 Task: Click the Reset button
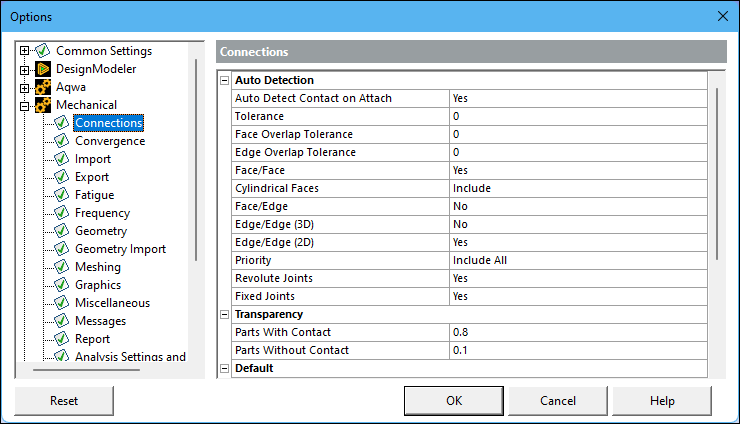[64, 401]
